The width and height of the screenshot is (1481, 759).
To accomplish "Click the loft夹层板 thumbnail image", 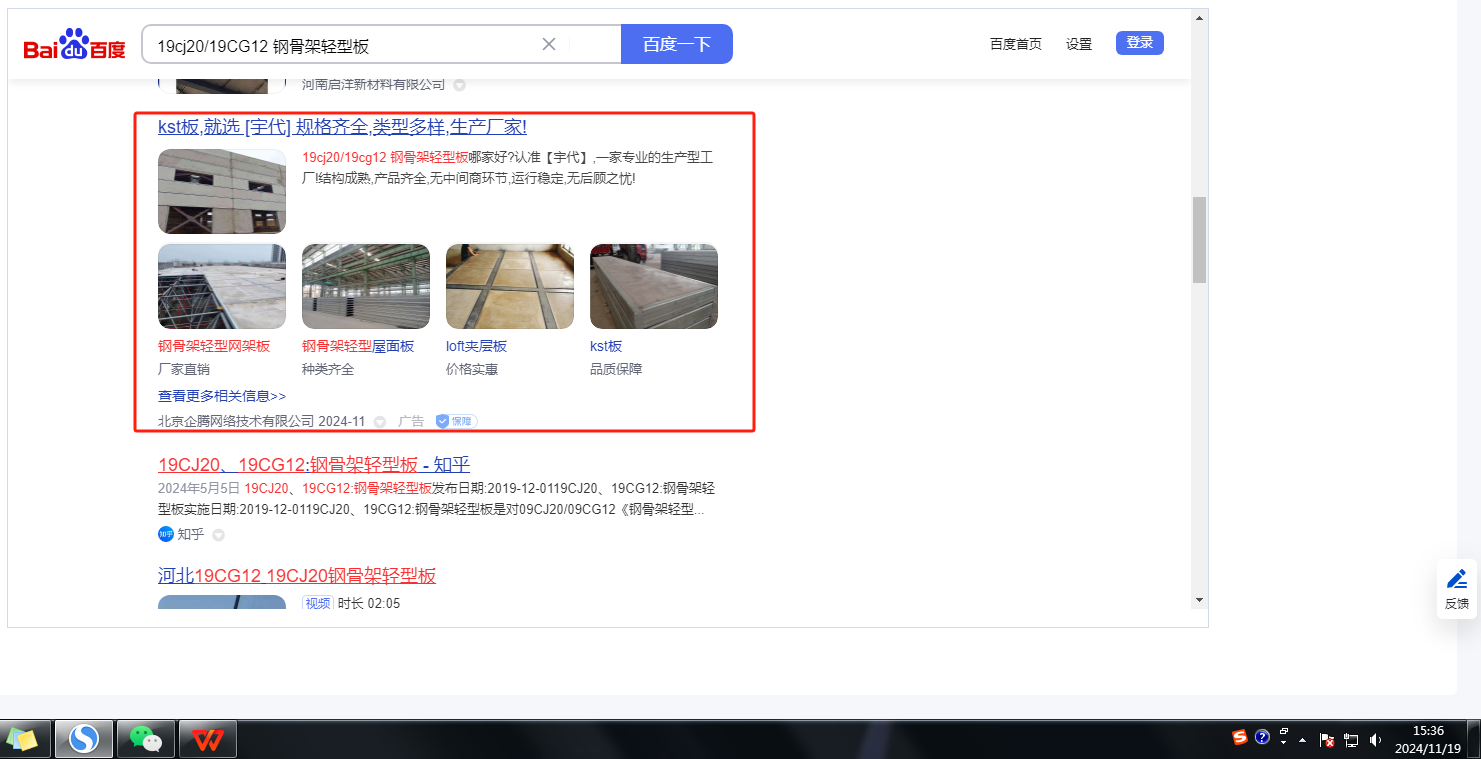I will [510, 287].
